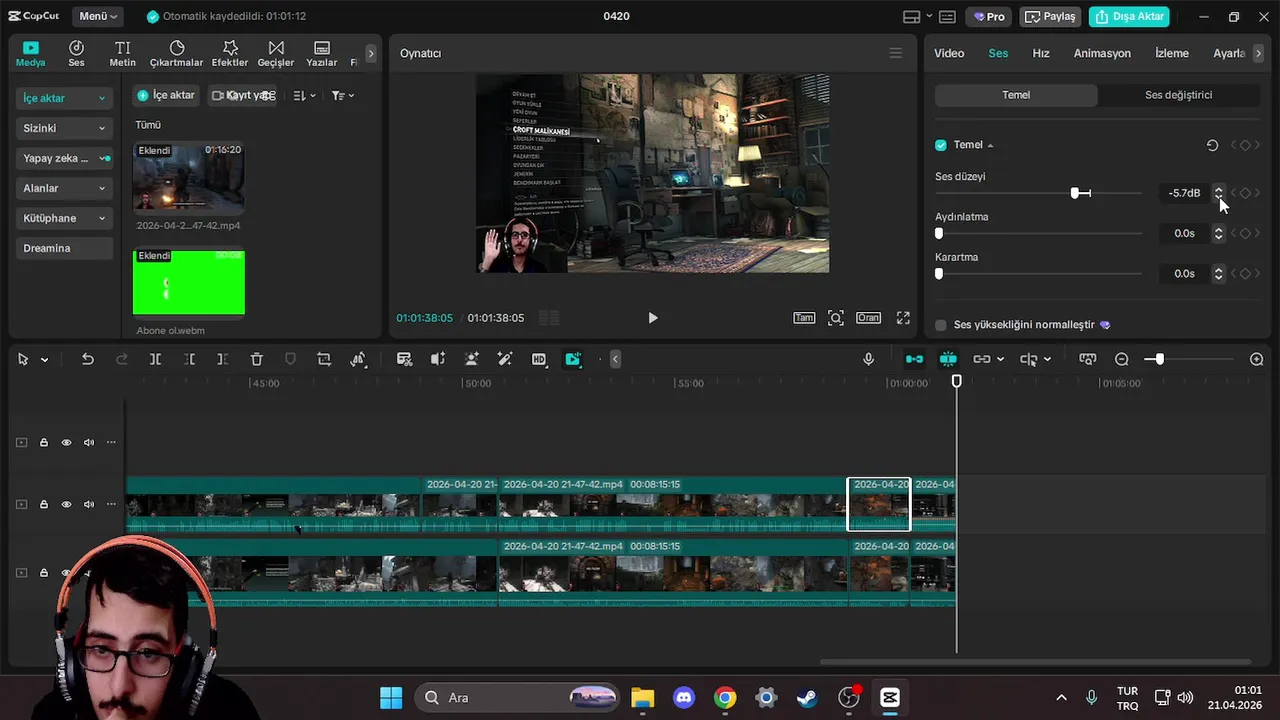Open the Geçişler transitions panel
1280x720 pixels.
click(275, 53)
